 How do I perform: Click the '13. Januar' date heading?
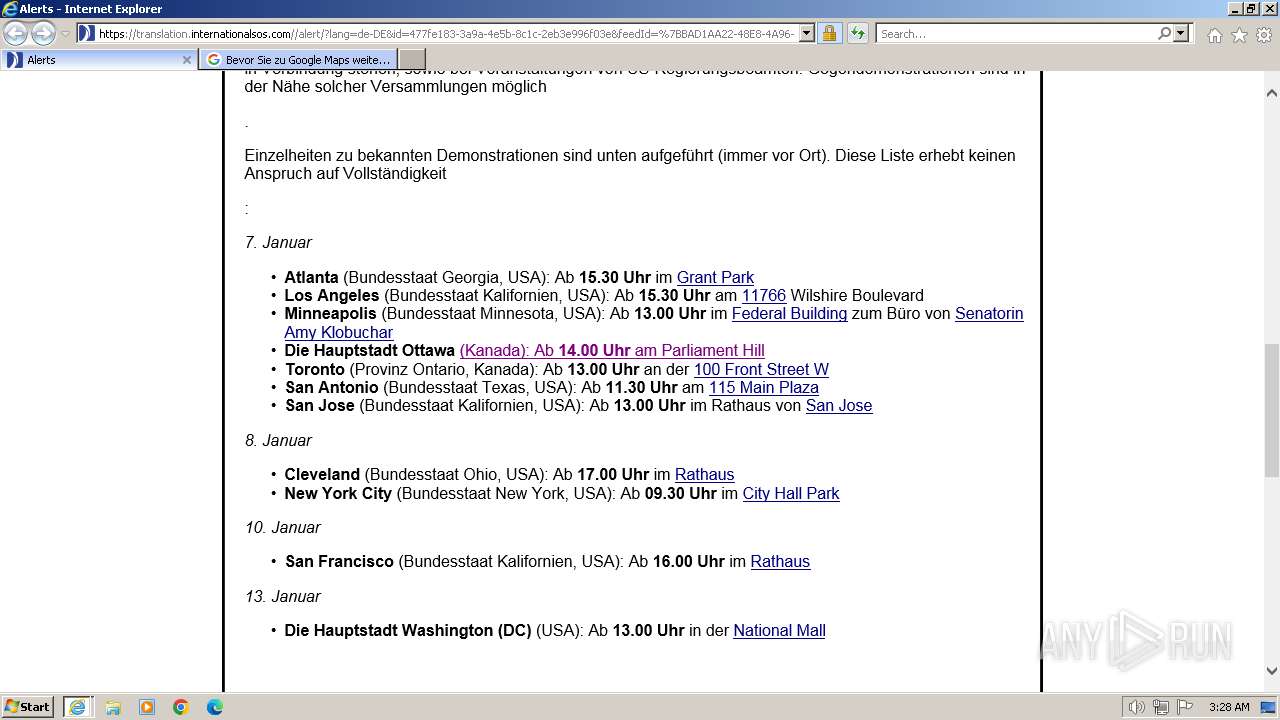(283, 597)
